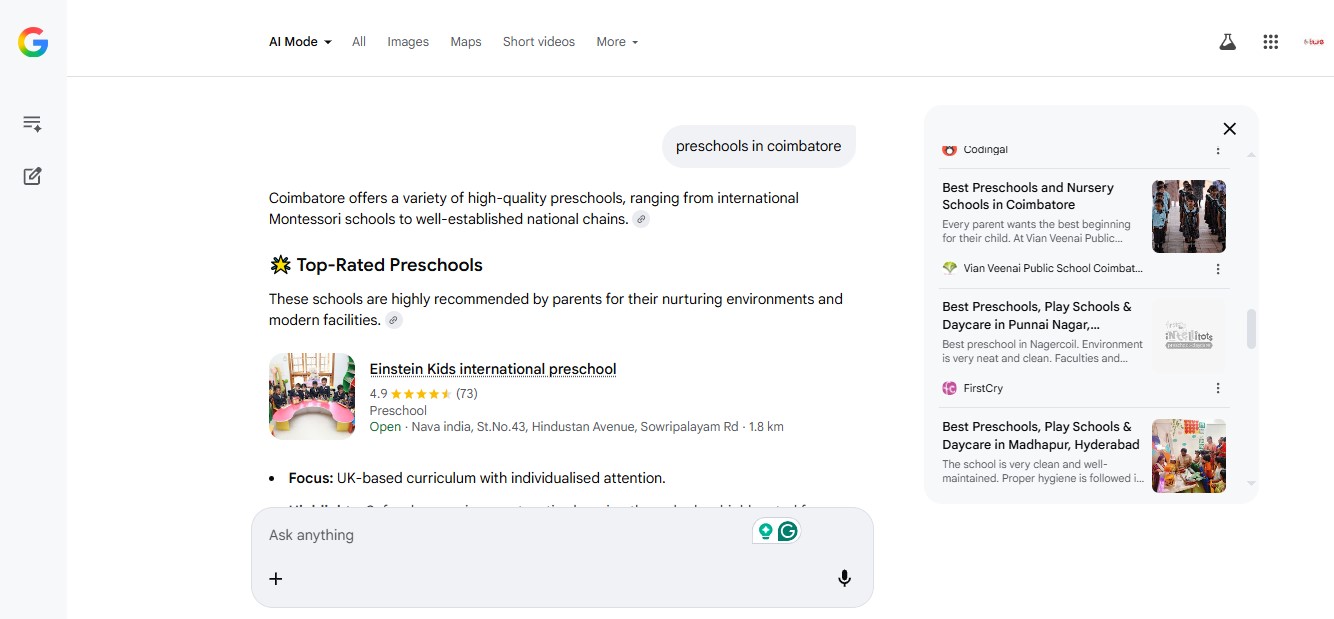
Task: Click the Vian Veenai Public School source name
Action: tap(1053, 268)
